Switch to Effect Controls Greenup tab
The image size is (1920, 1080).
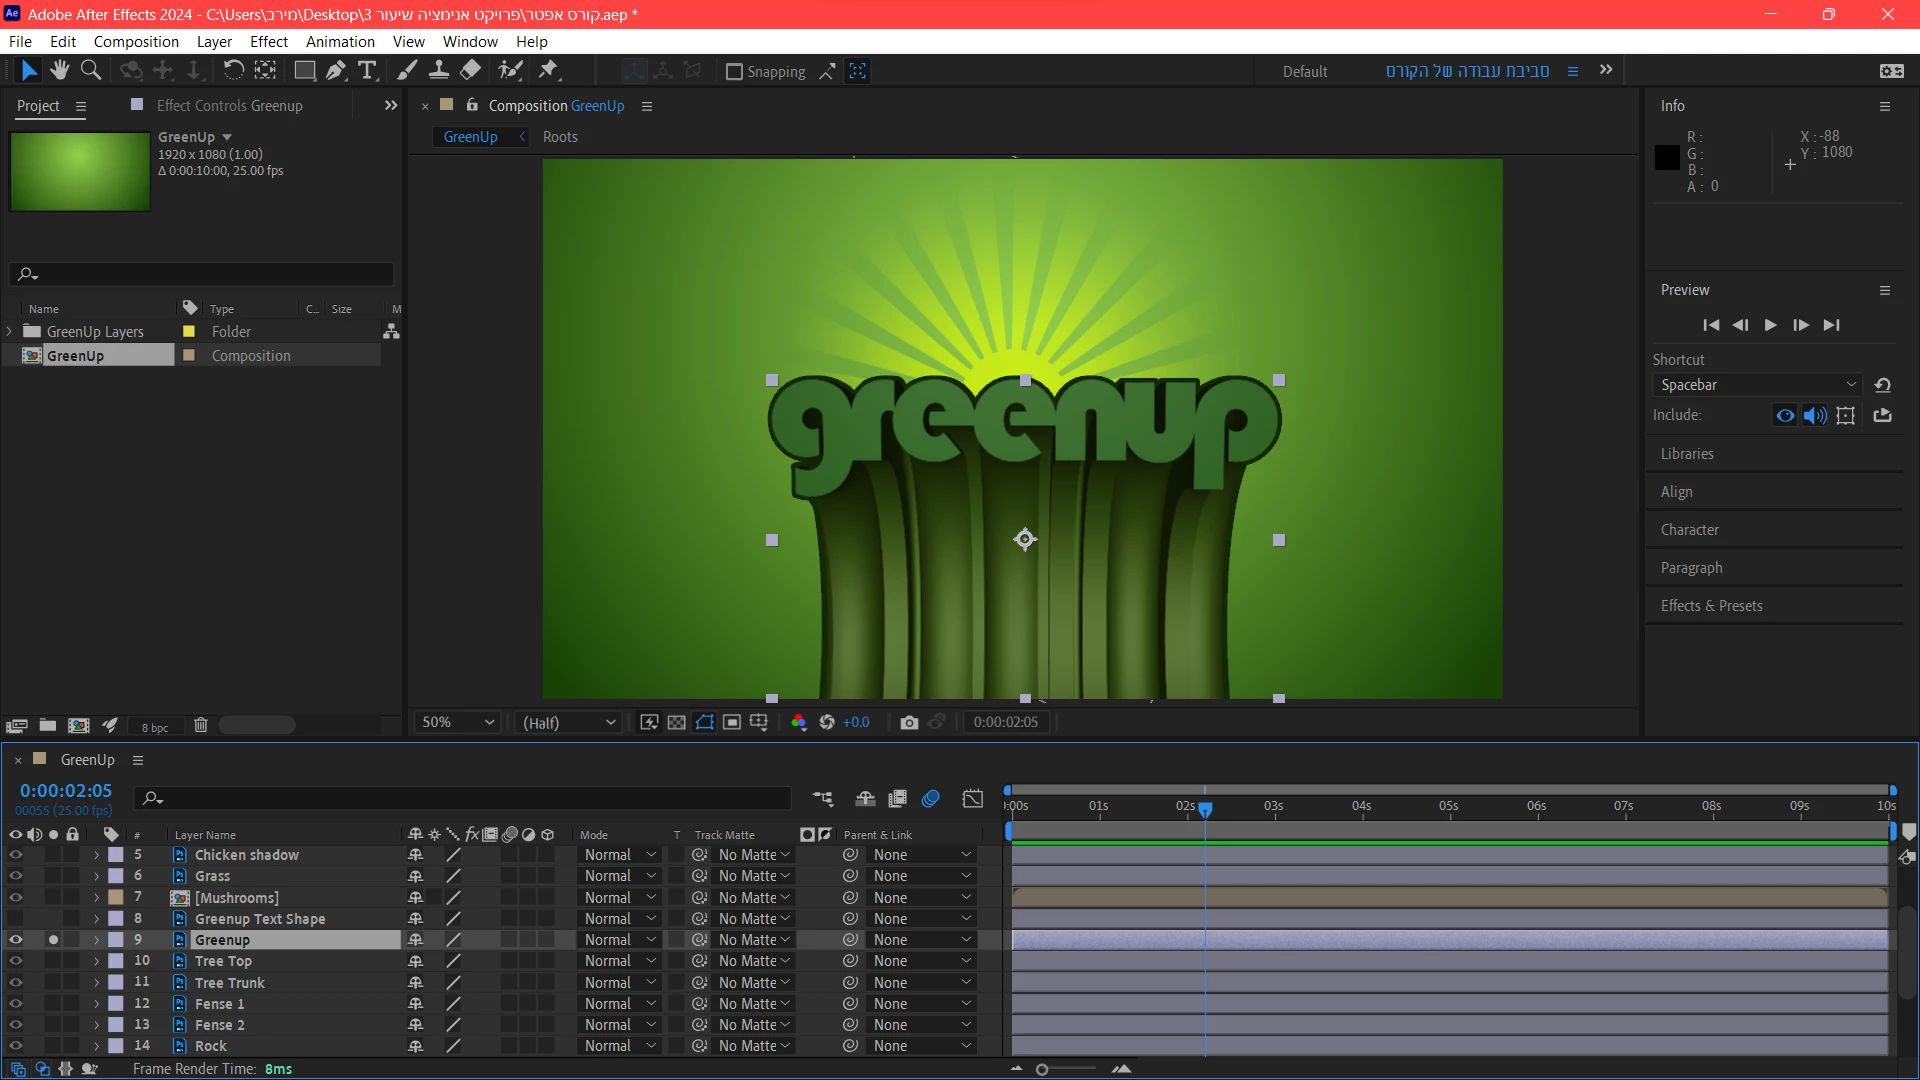pos(229,106)
